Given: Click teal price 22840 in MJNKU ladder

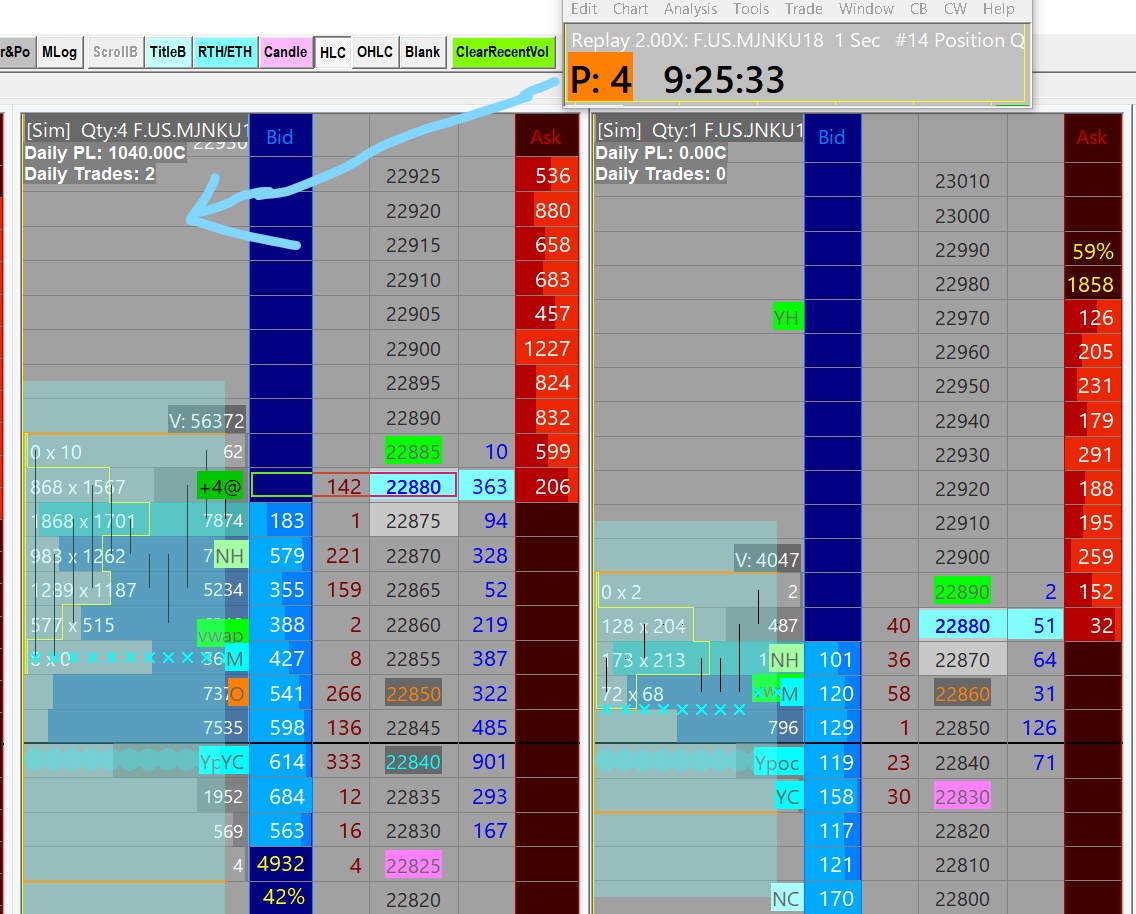Looking at the screenshot, I should coord(413,762).
